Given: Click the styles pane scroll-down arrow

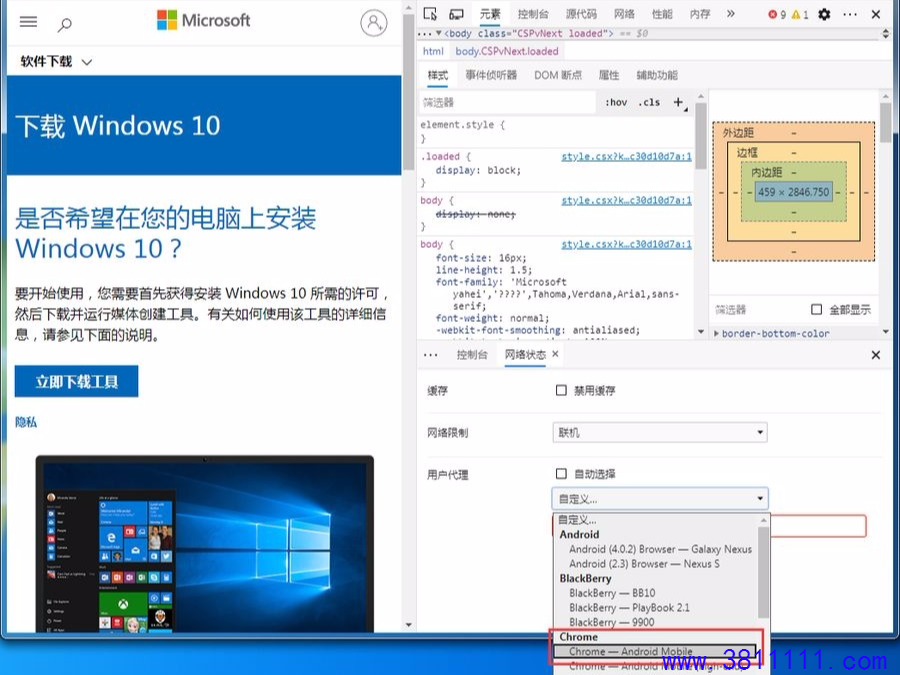Looking at the screenshot, I should pyautogui.click(x=701, y=332).
